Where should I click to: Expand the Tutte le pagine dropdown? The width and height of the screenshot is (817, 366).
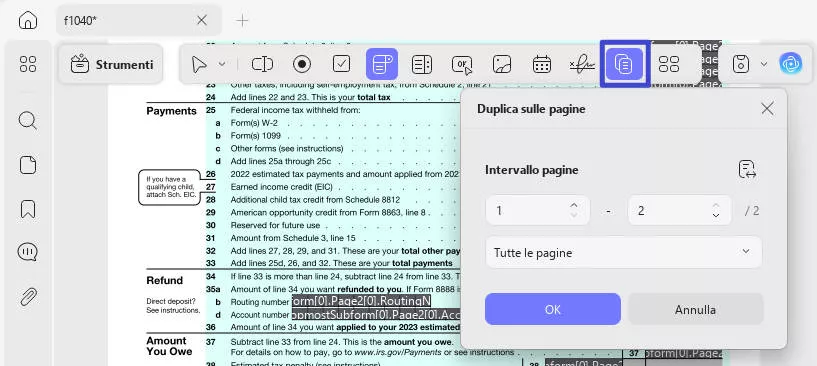coord(624,252)
